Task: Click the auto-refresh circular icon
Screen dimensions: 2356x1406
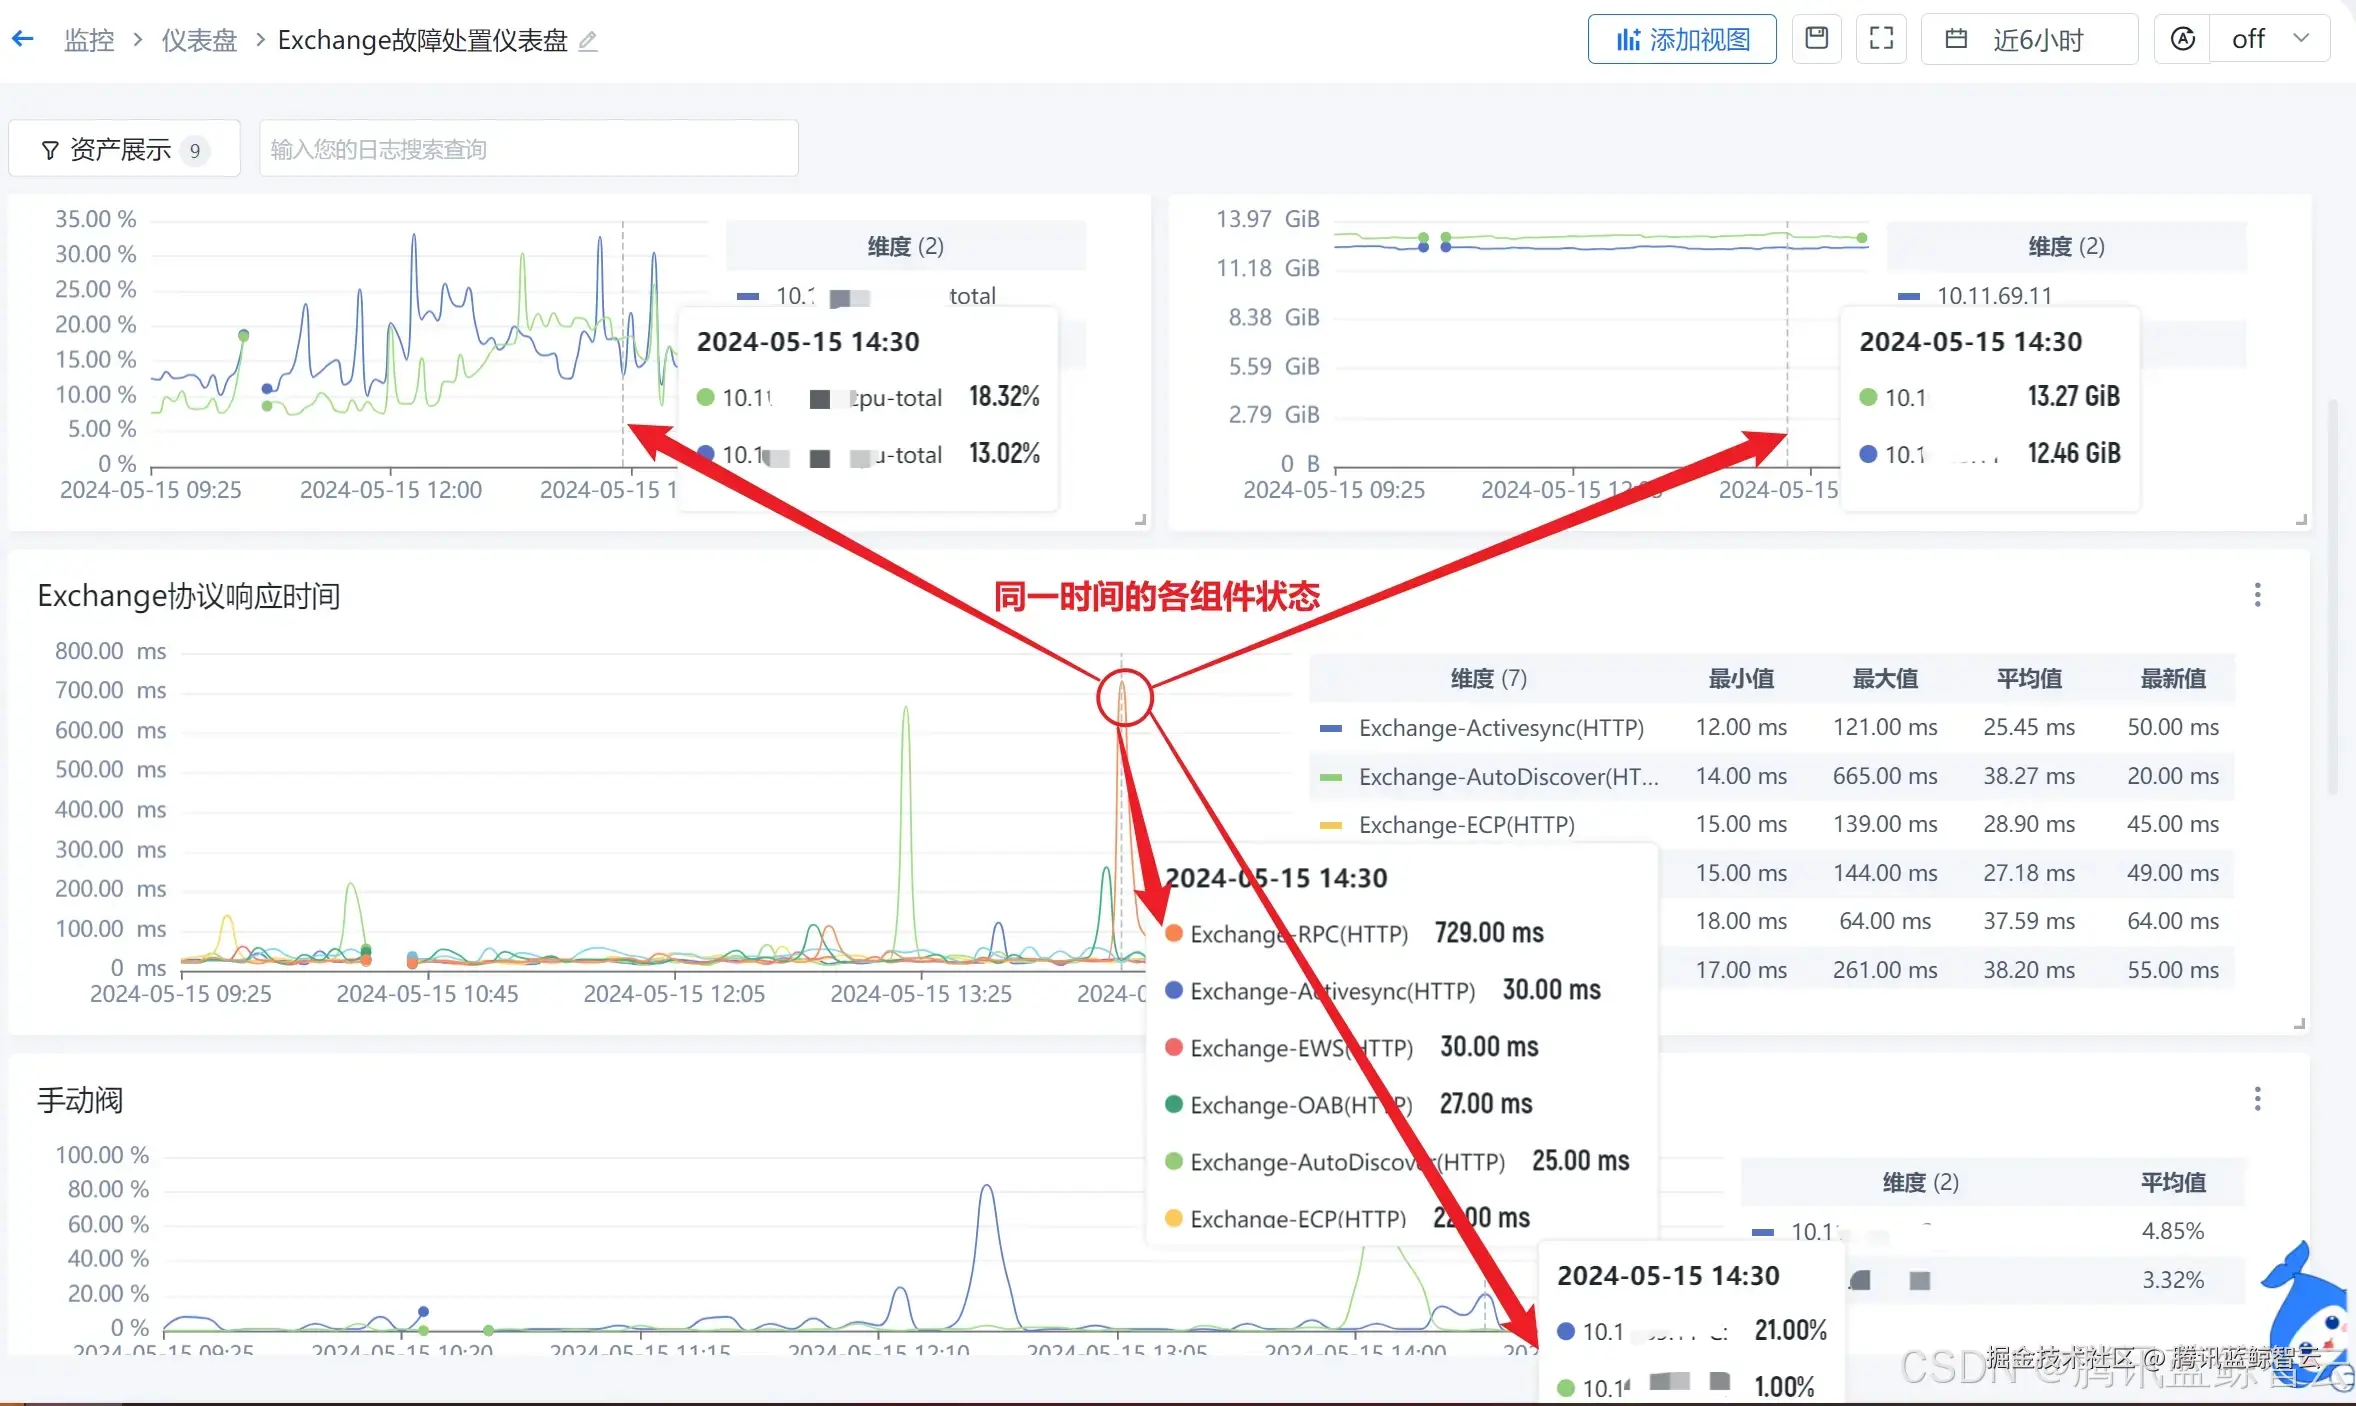Action: coord(2182,39)
